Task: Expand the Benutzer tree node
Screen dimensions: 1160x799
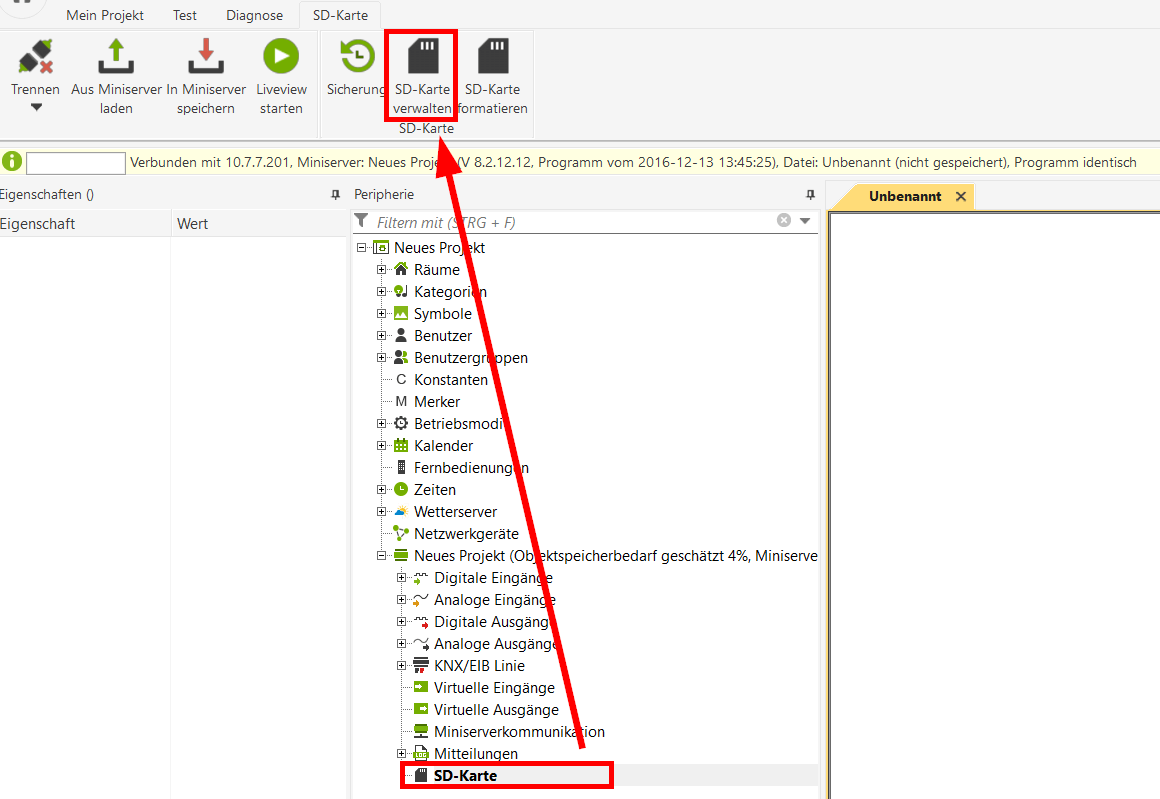Action: point(381,336)
